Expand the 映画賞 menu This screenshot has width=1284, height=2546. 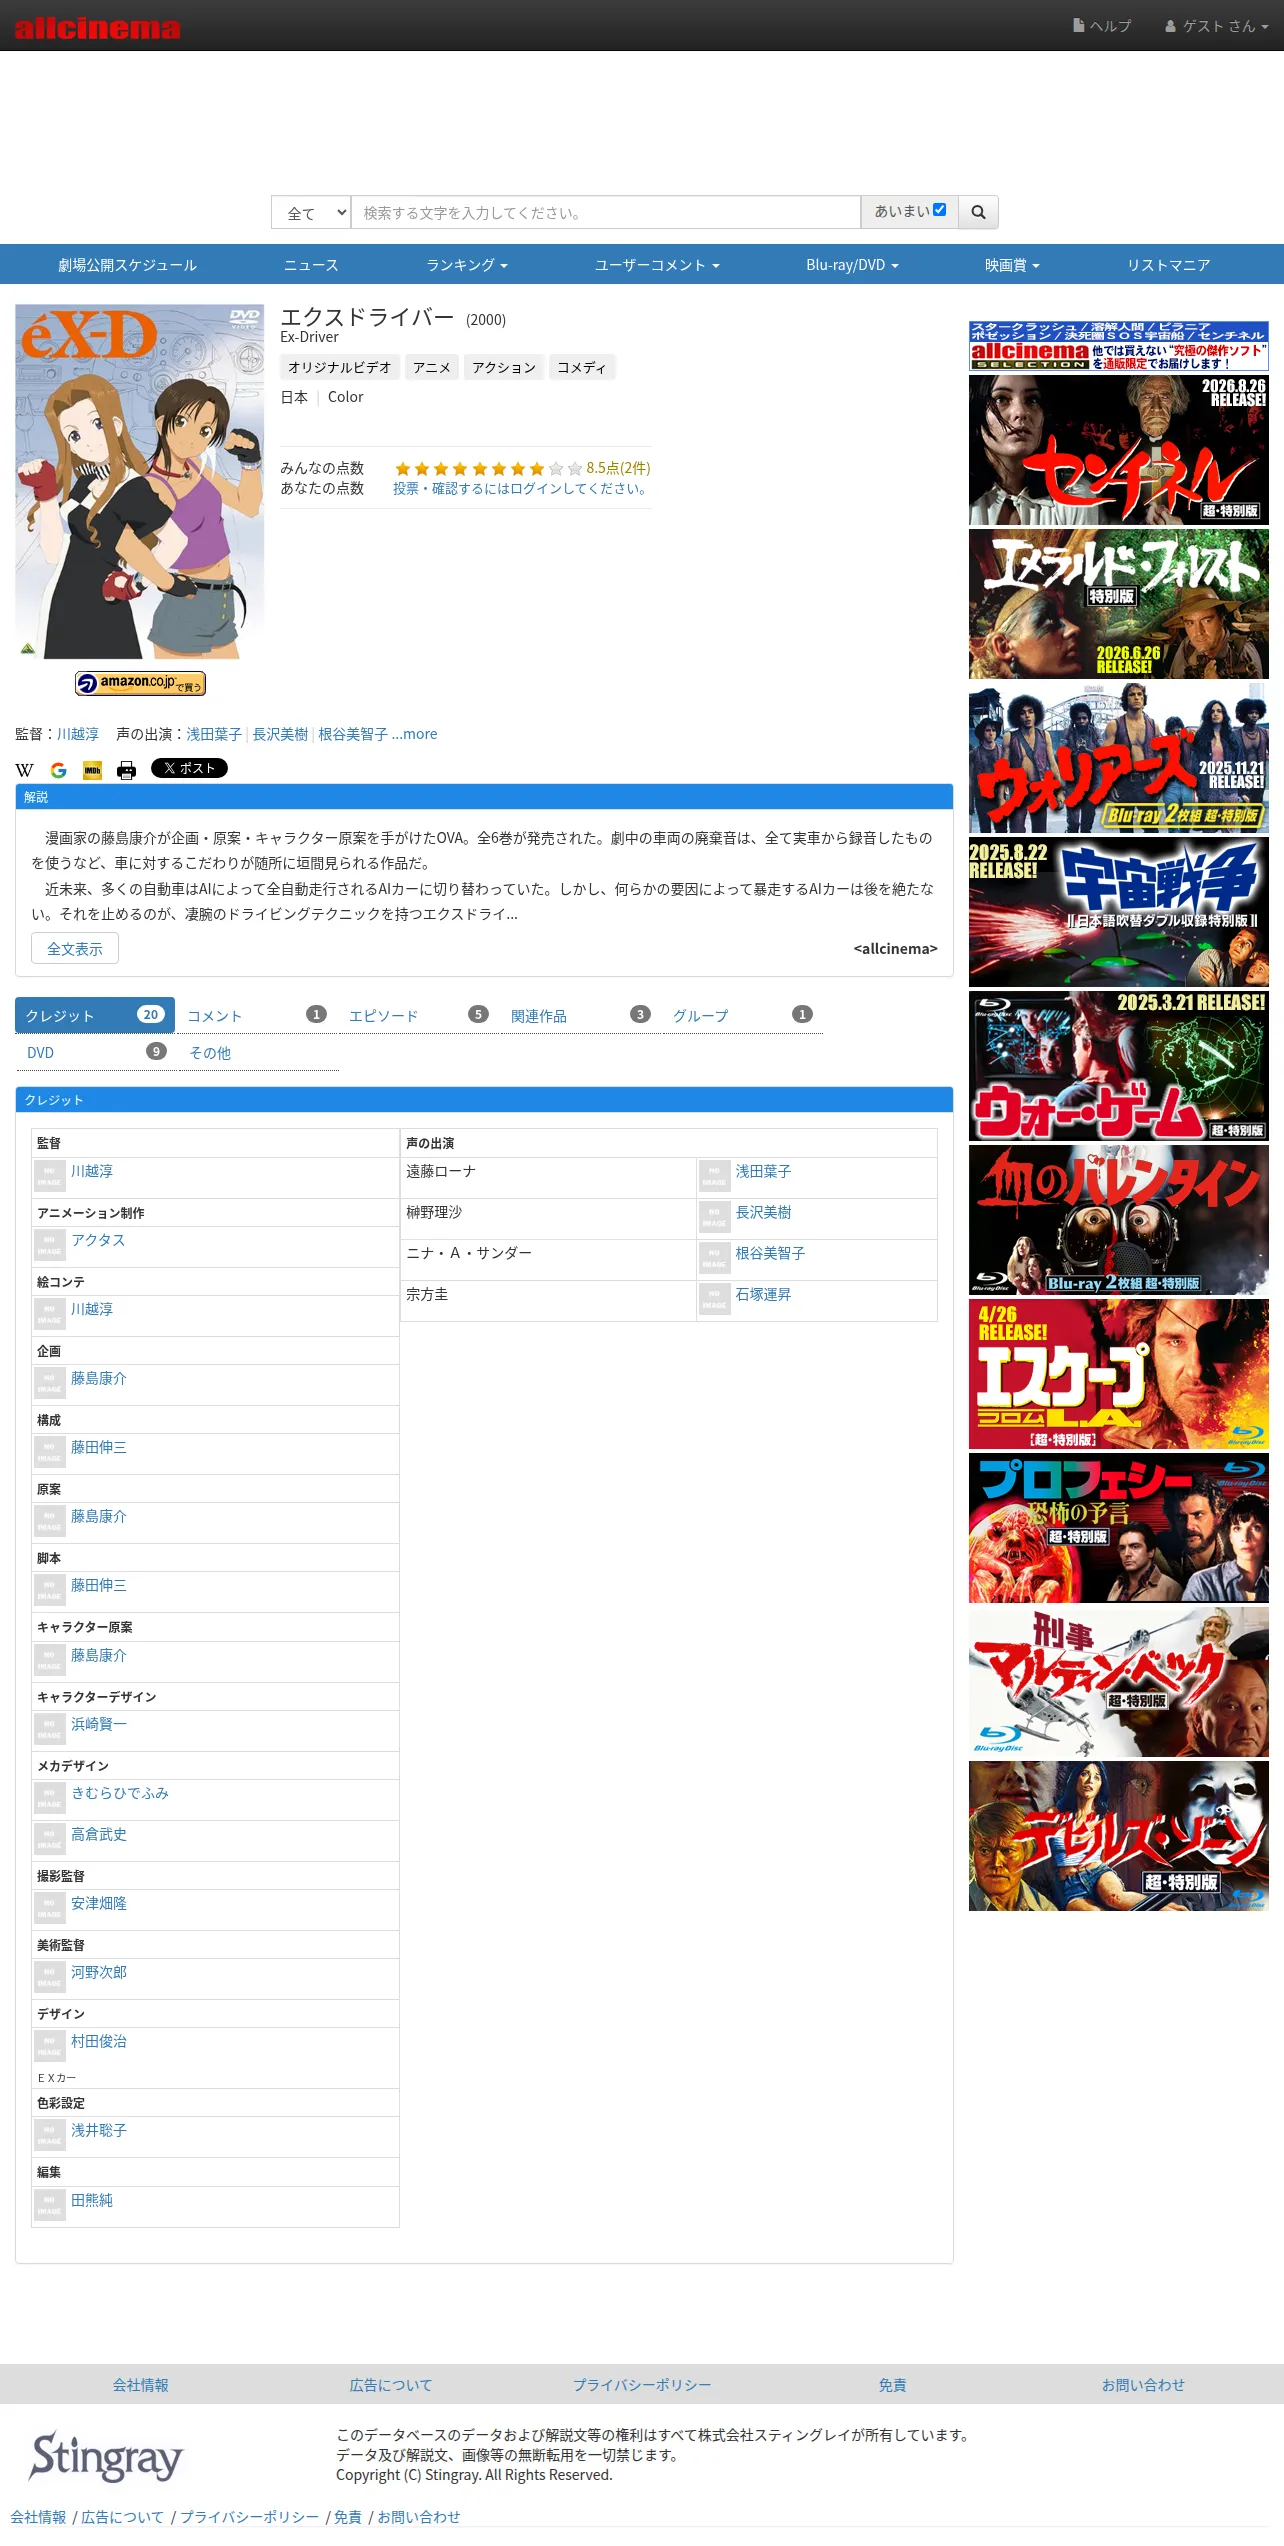1012,265
